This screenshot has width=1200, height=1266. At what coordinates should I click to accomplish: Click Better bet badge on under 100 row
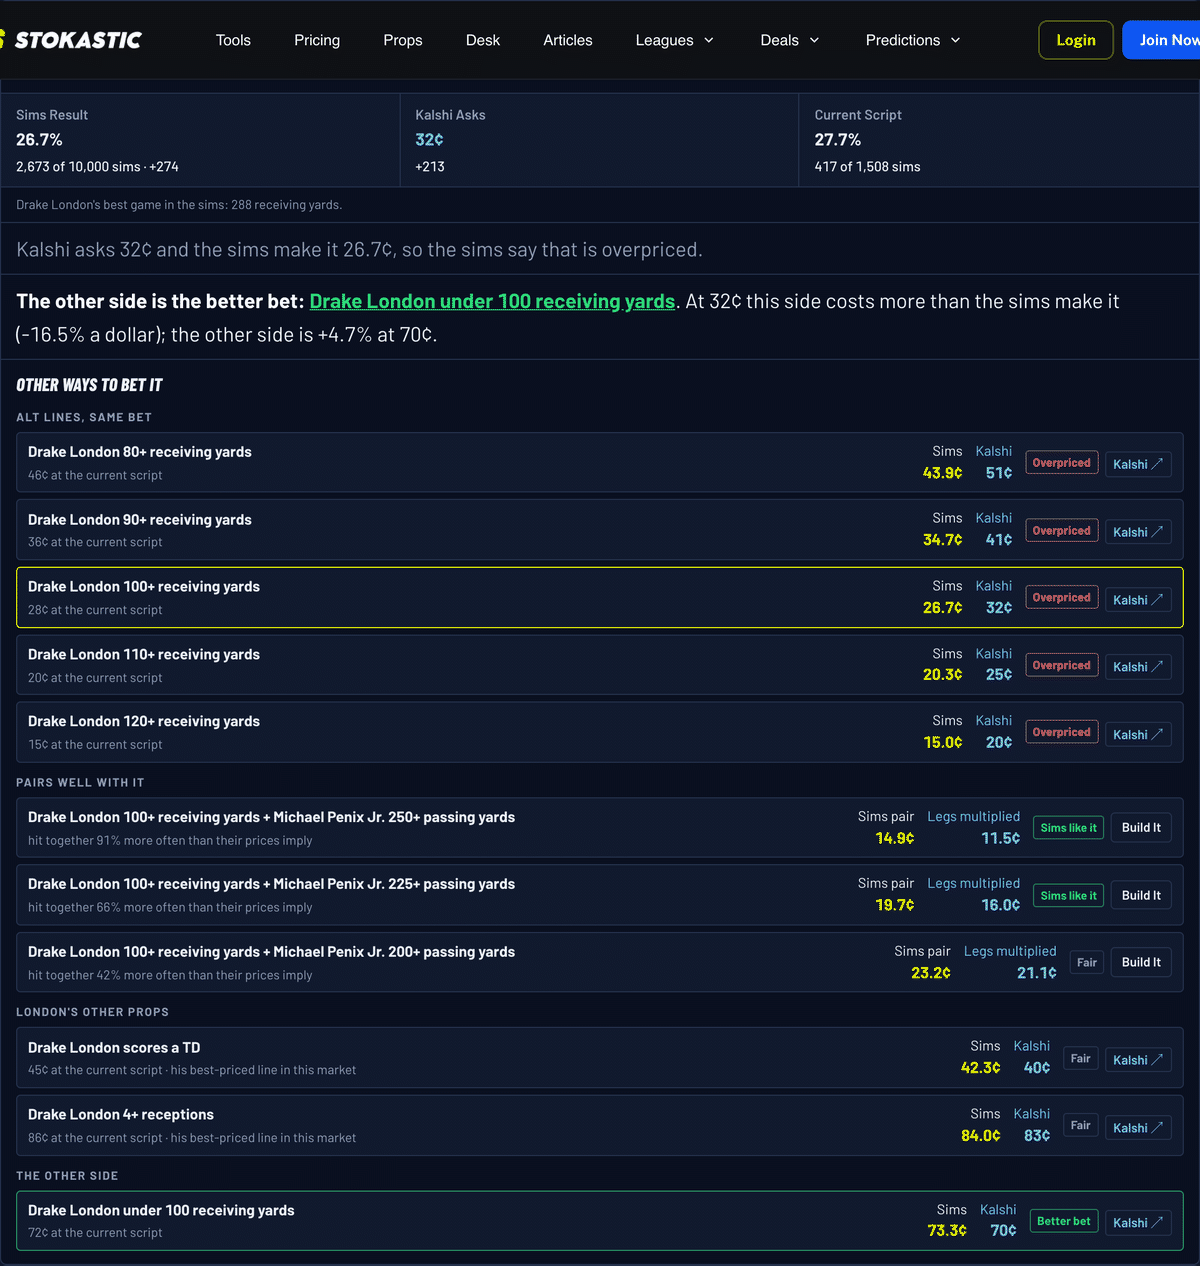point(1064,1221)
